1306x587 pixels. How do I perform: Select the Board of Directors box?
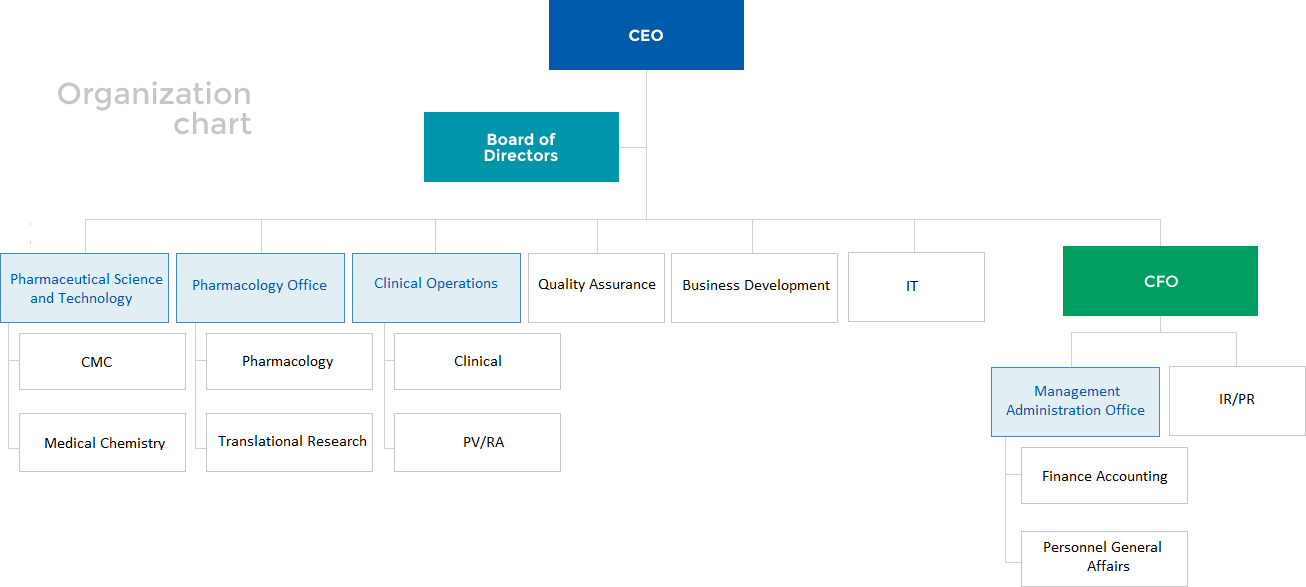(x=521, y=147)
